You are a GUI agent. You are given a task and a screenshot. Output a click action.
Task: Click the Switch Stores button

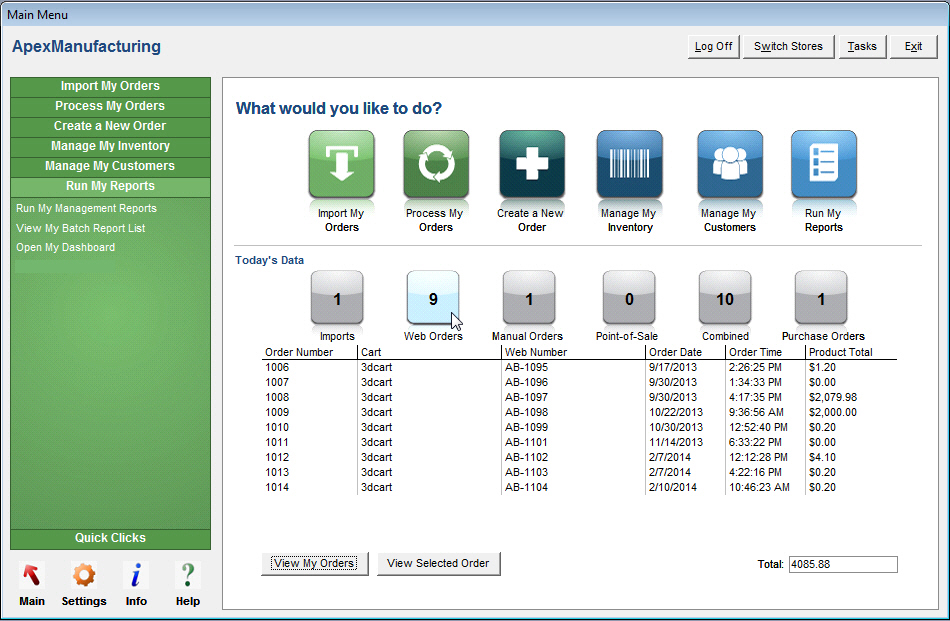pyautogui.click(x=788, y=47)
